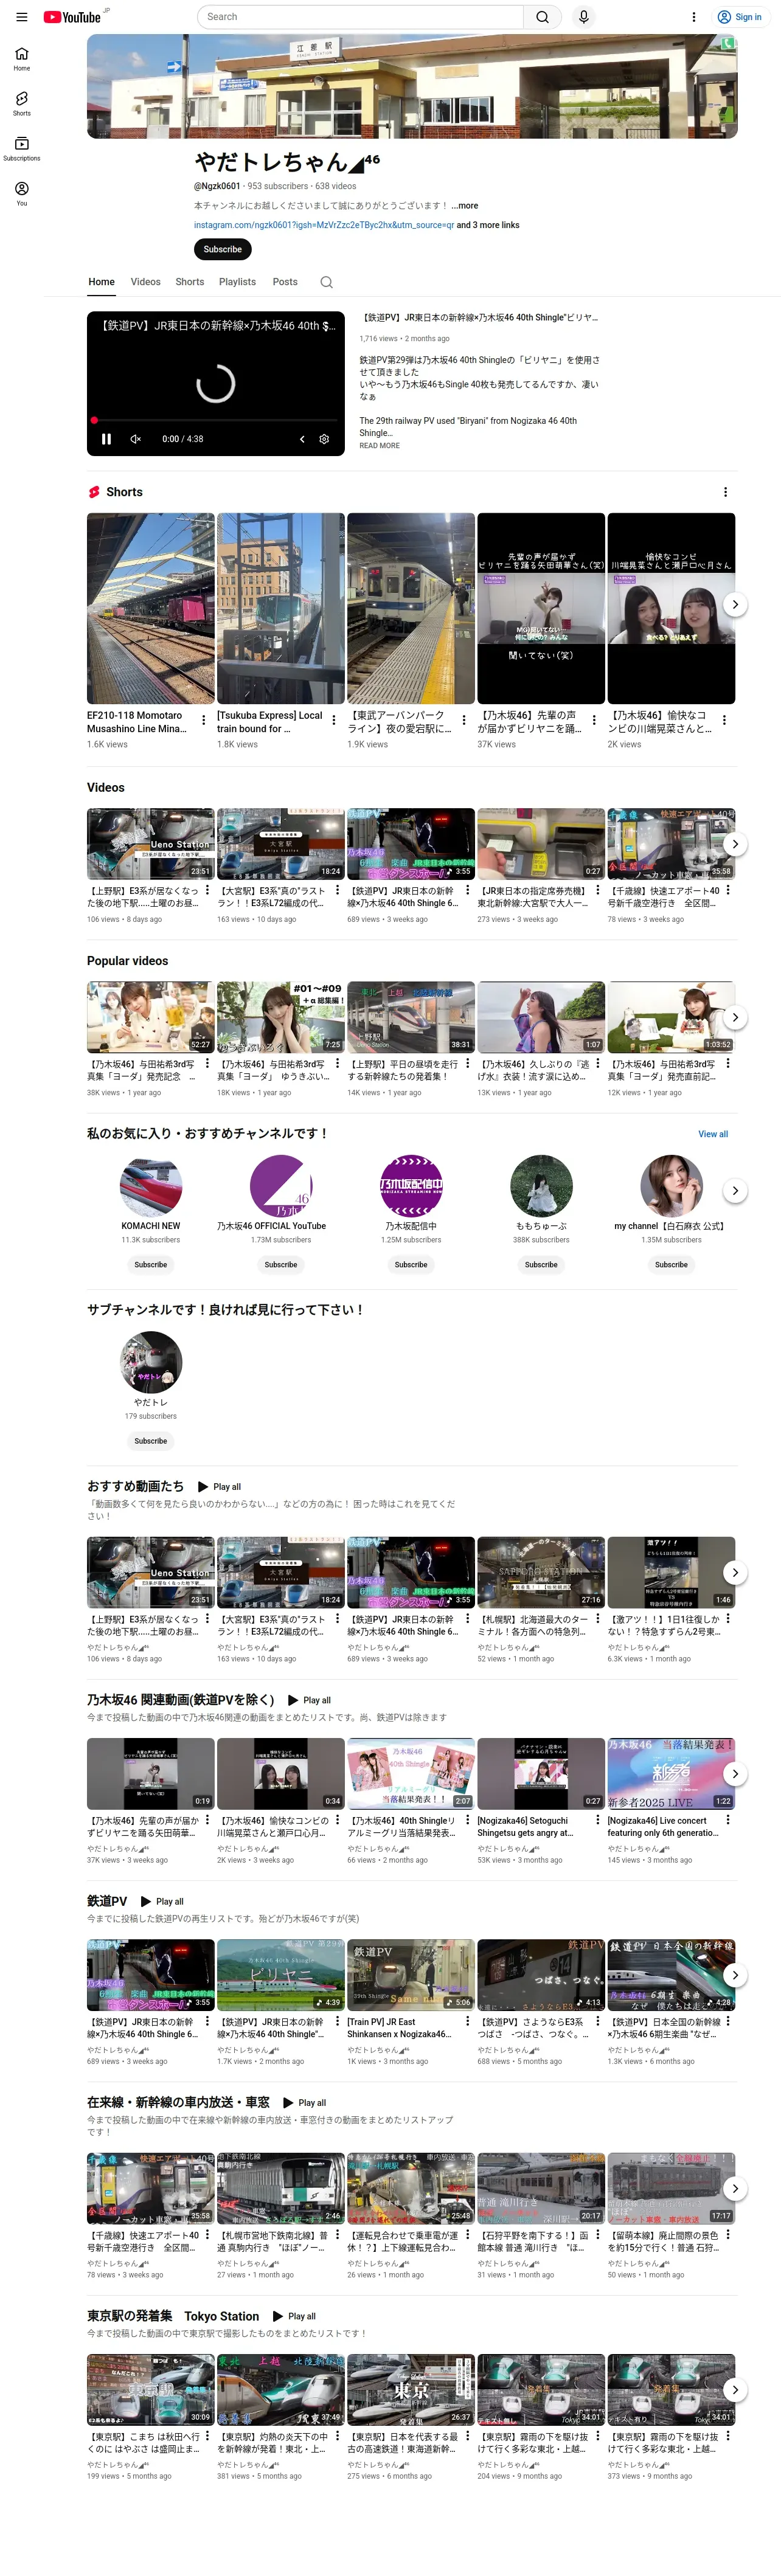781x2576 pixels.
Task: Subscribe to ももちゅーぶ channel
Action: click(x=541, y=1265)
